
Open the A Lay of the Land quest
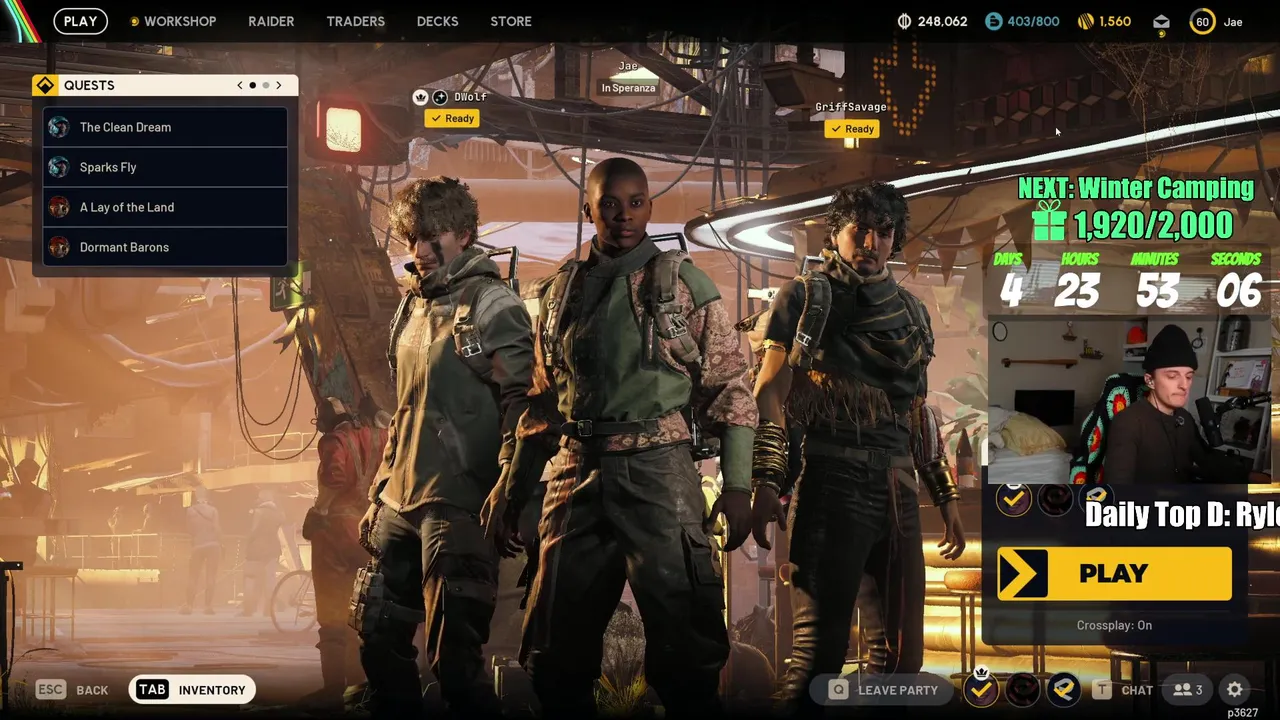[x=165, y=207]
